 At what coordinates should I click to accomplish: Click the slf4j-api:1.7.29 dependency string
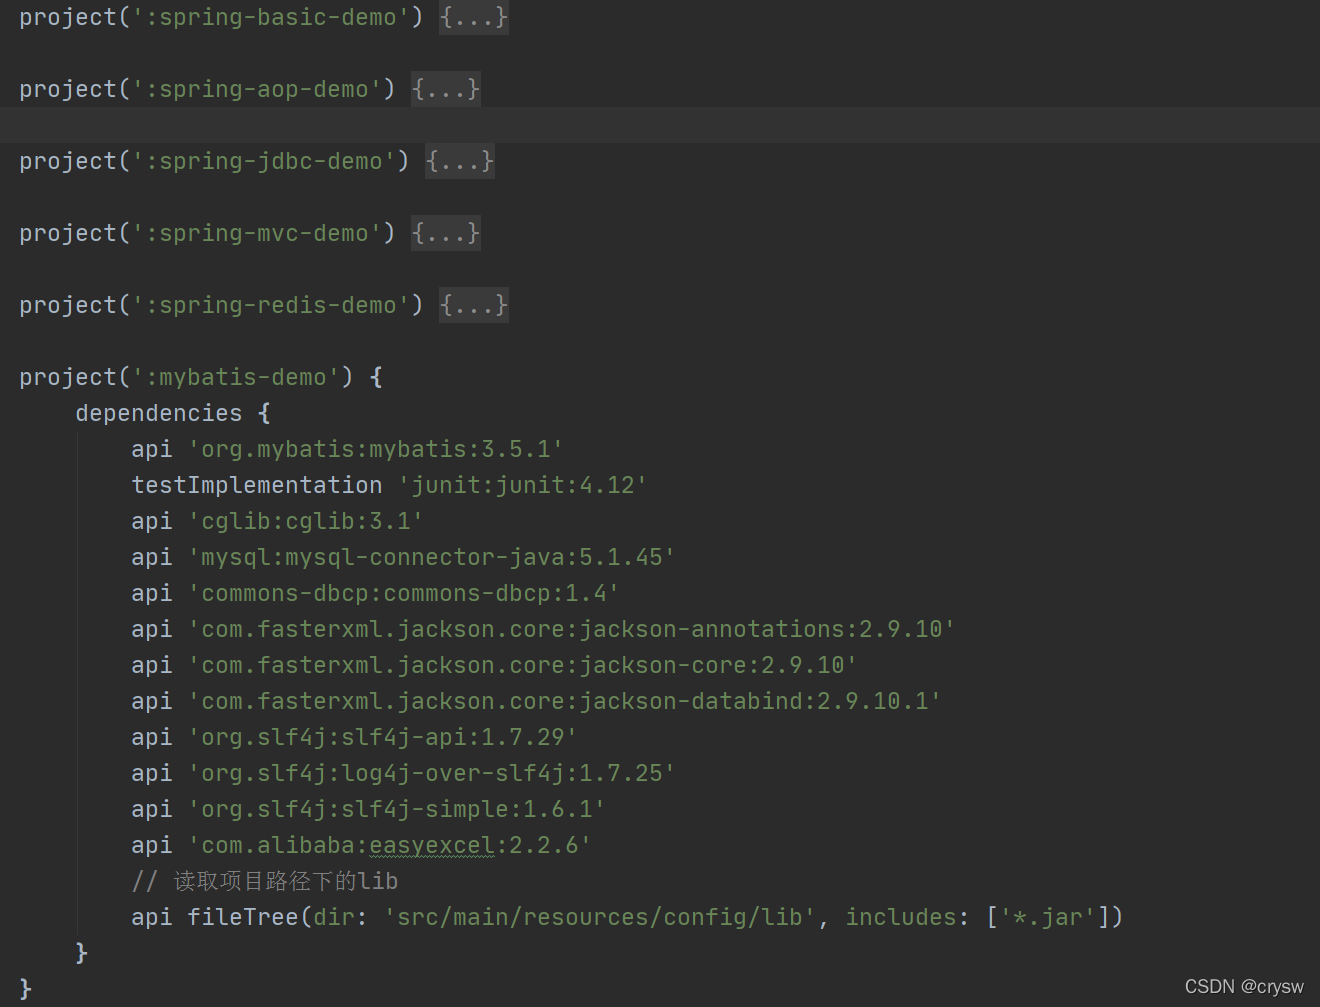coord(383,737)
